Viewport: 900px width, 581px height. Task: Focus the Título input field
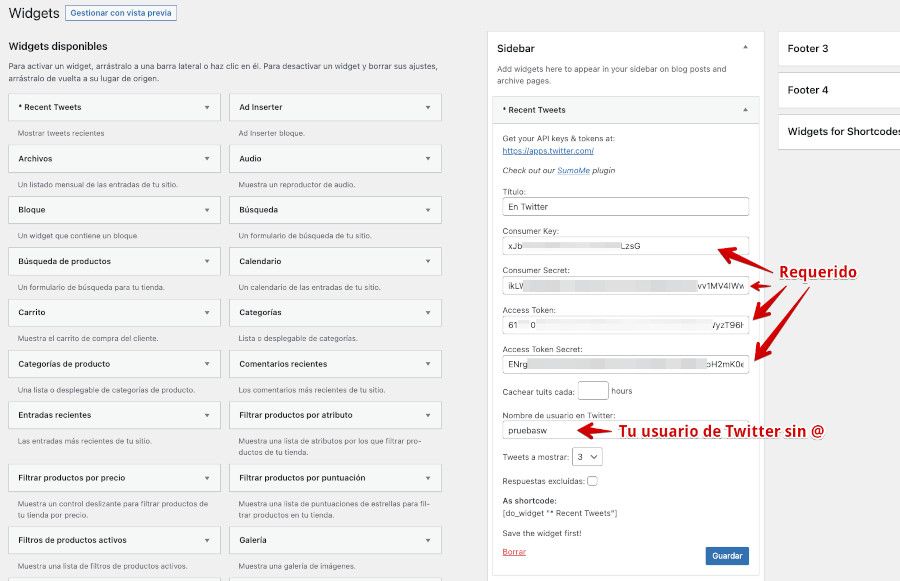[626, 207]
